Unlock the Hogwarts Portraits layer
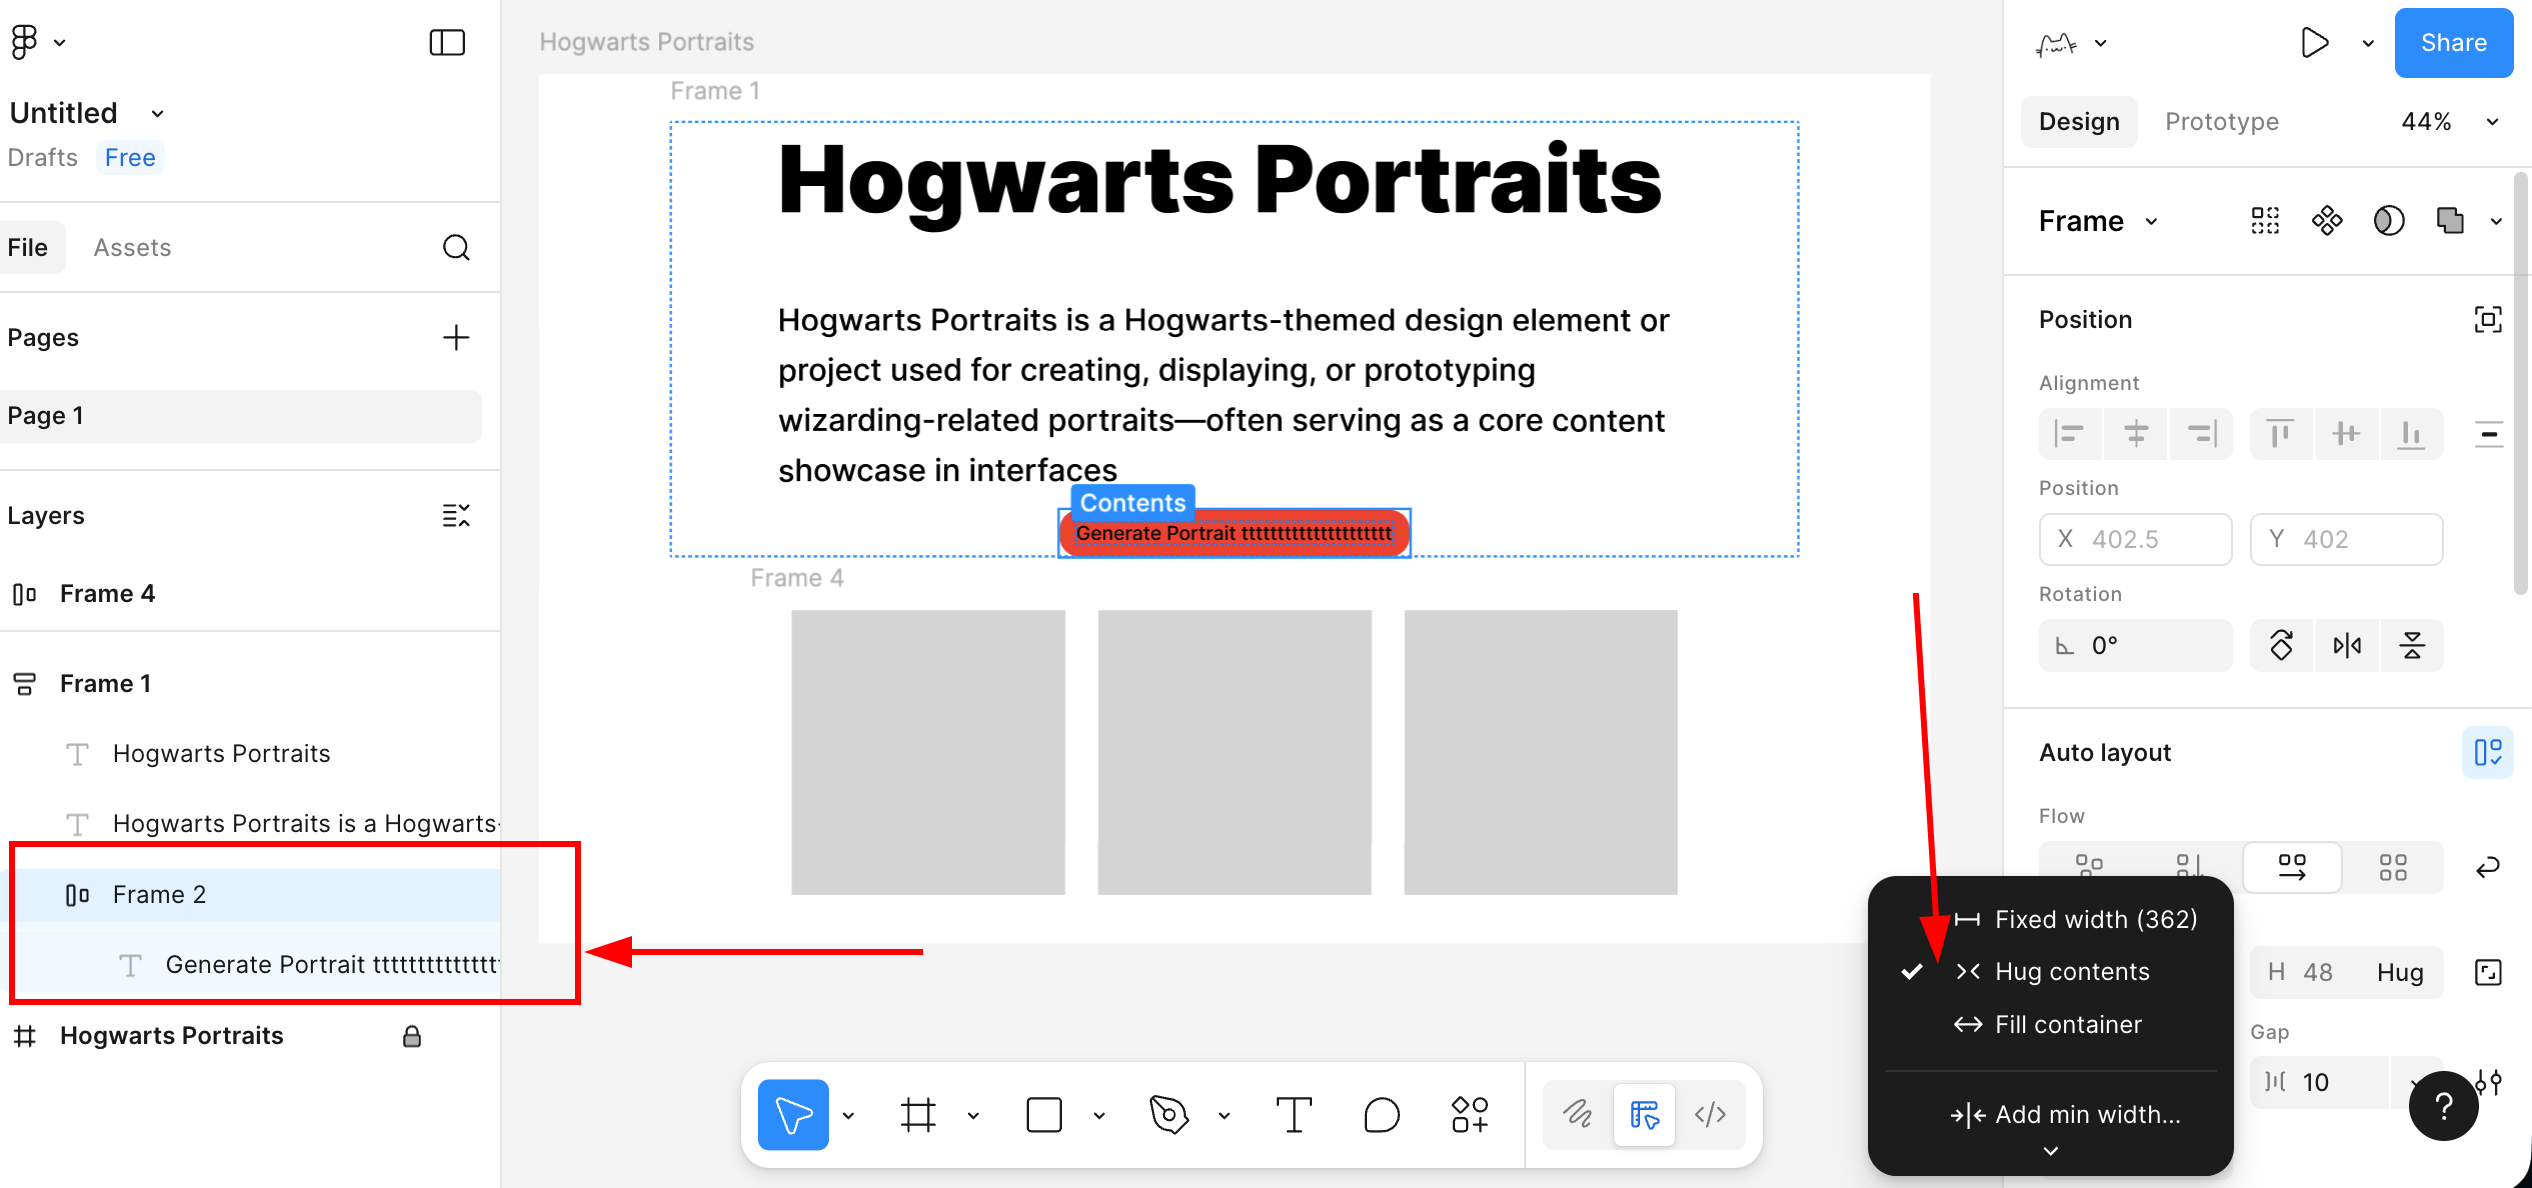Screen dimensions: 2532x1188 click(x=411, y=1036)
